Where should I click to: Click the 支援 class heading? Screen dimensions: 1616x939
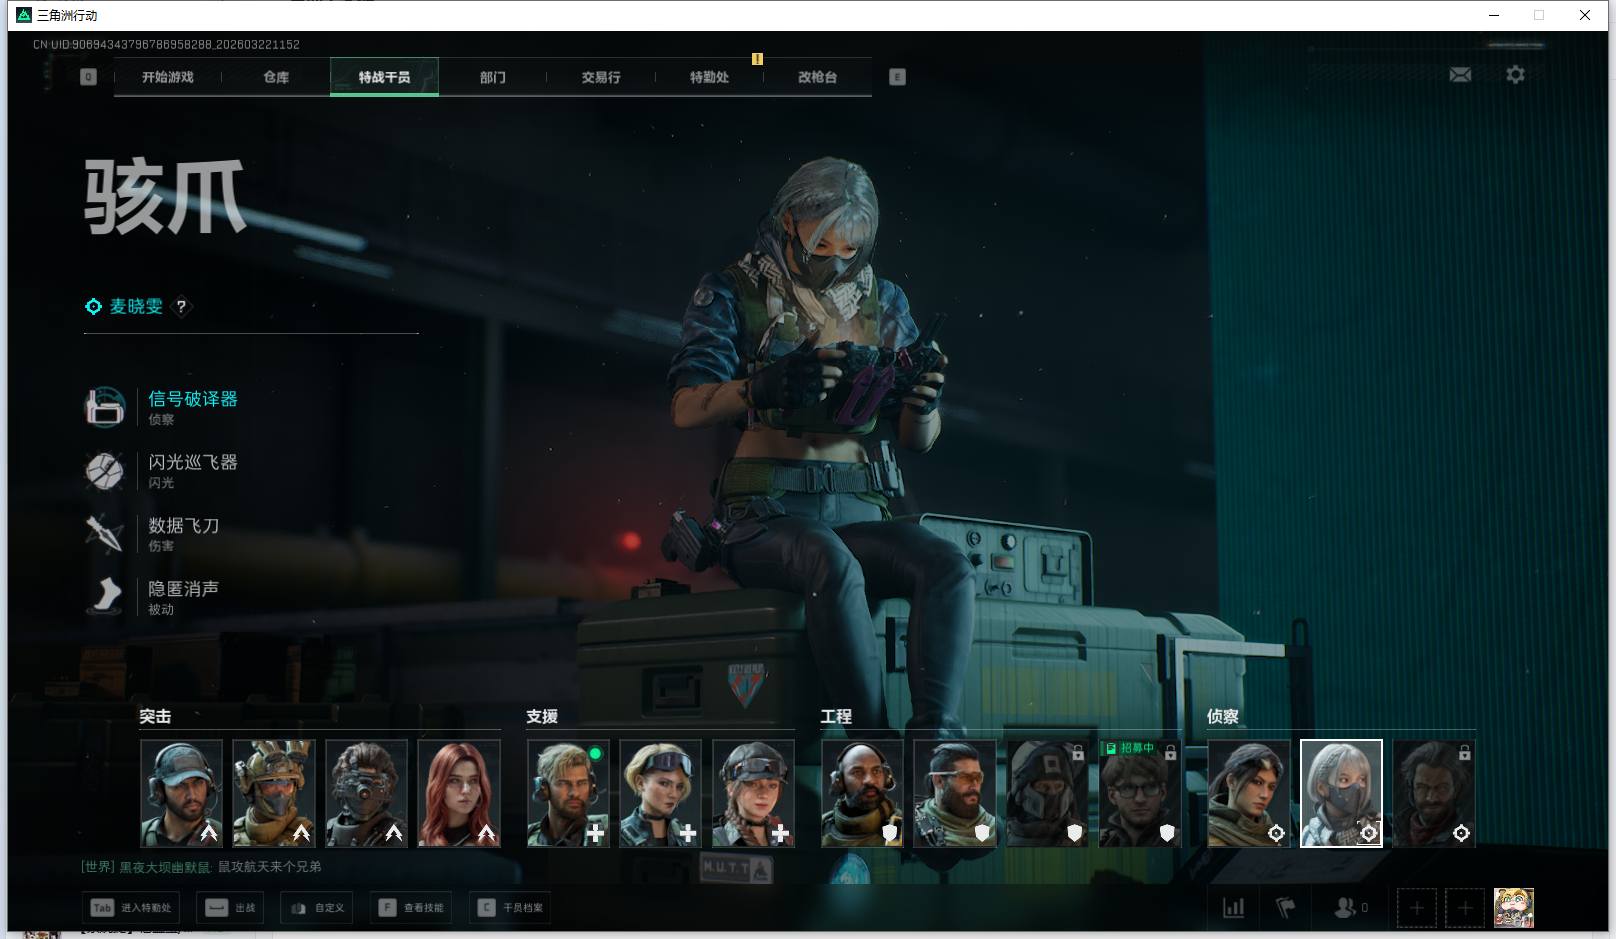coord(542,716)
